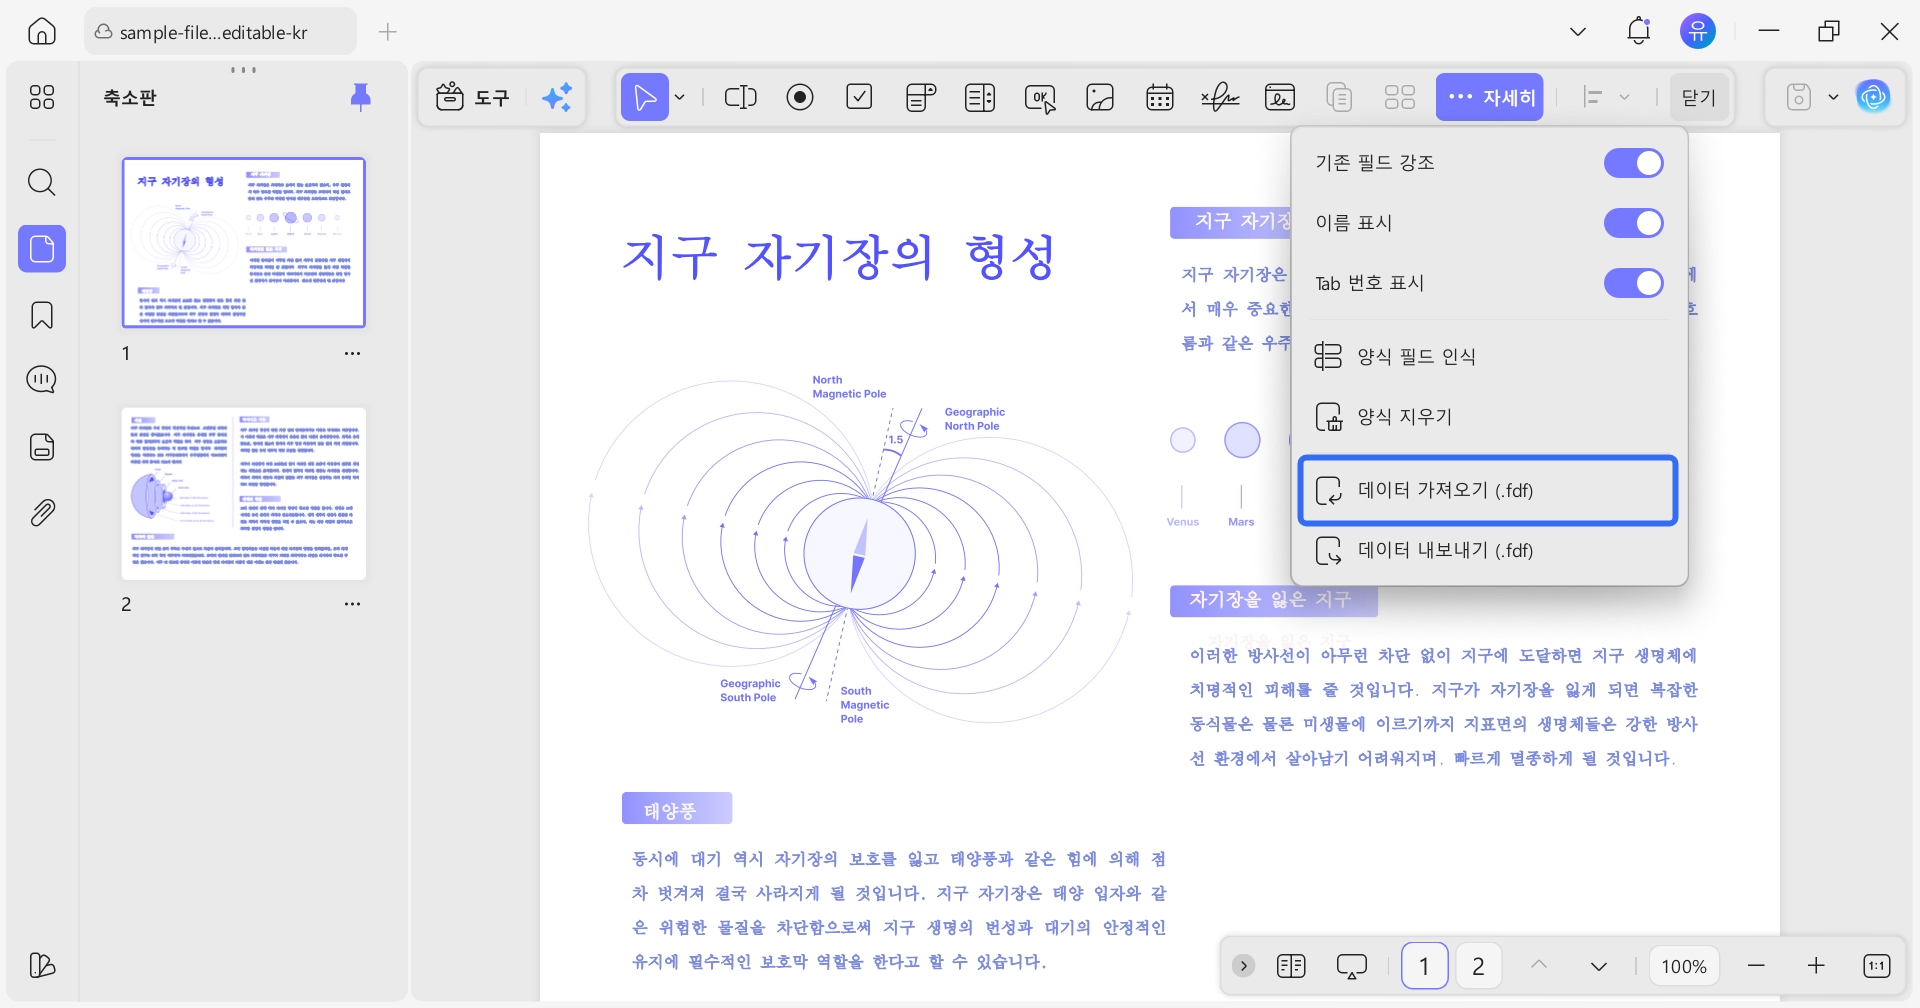This screenshot has height=1008, width=1920.
Task: Expand the selection tool dropdown arrow
Action: coord(680,97)
